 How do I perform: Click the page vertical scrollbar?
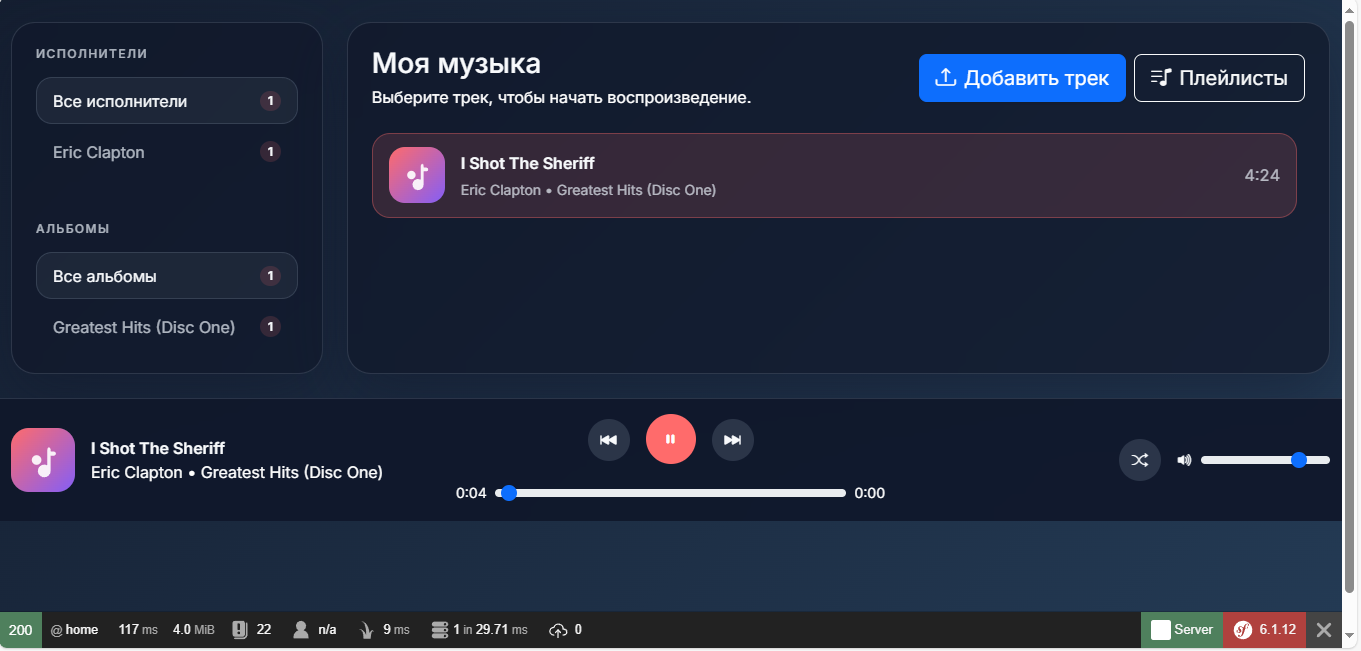click(x=1351, y=305)
